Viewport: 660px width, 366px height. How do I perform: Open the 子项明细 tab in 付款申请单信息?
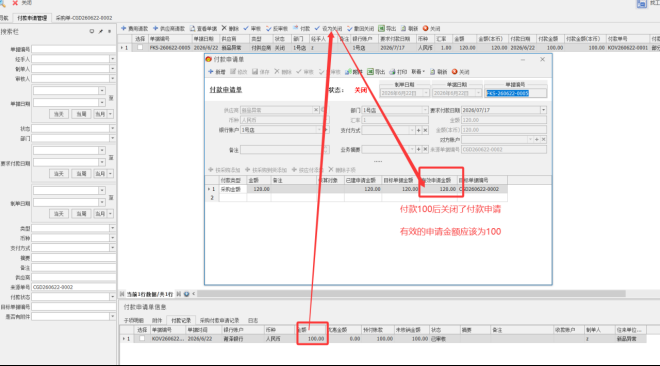(134, 321)
